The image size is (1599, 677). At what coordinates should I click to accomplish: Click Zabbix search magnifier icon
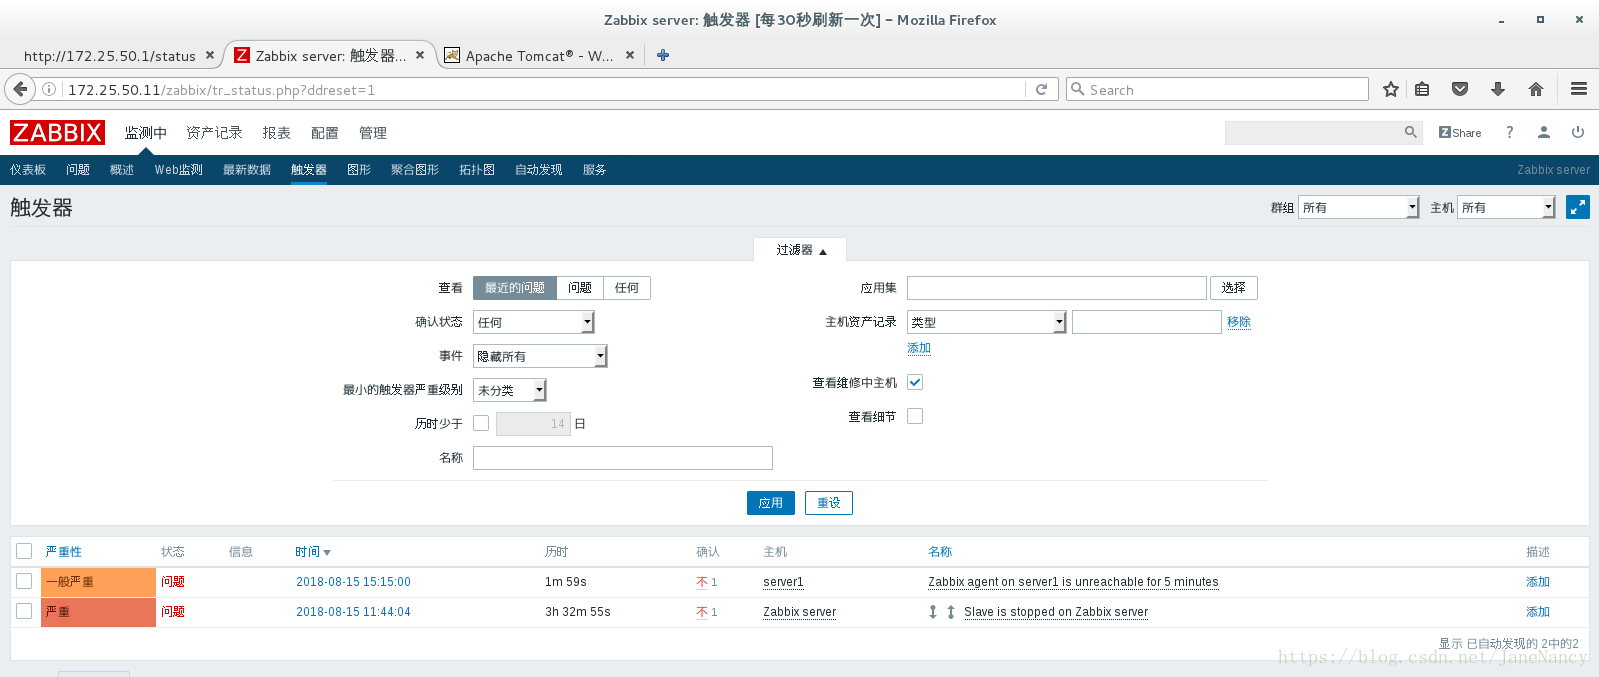pos(1410,132)
